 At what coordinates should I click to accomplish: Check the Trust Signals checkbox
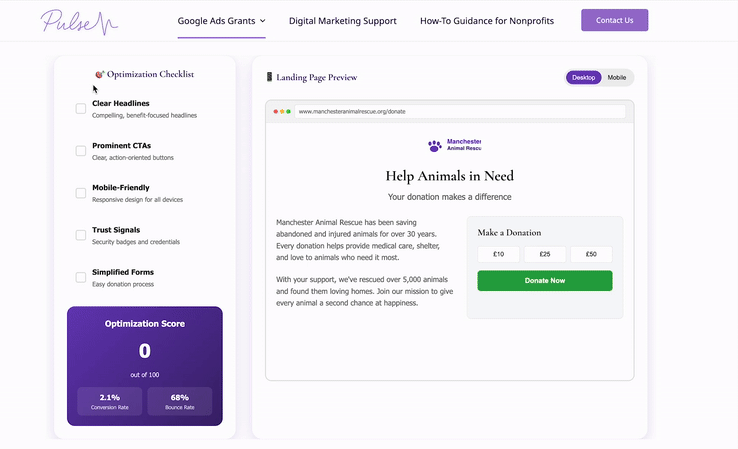(81, 235)
